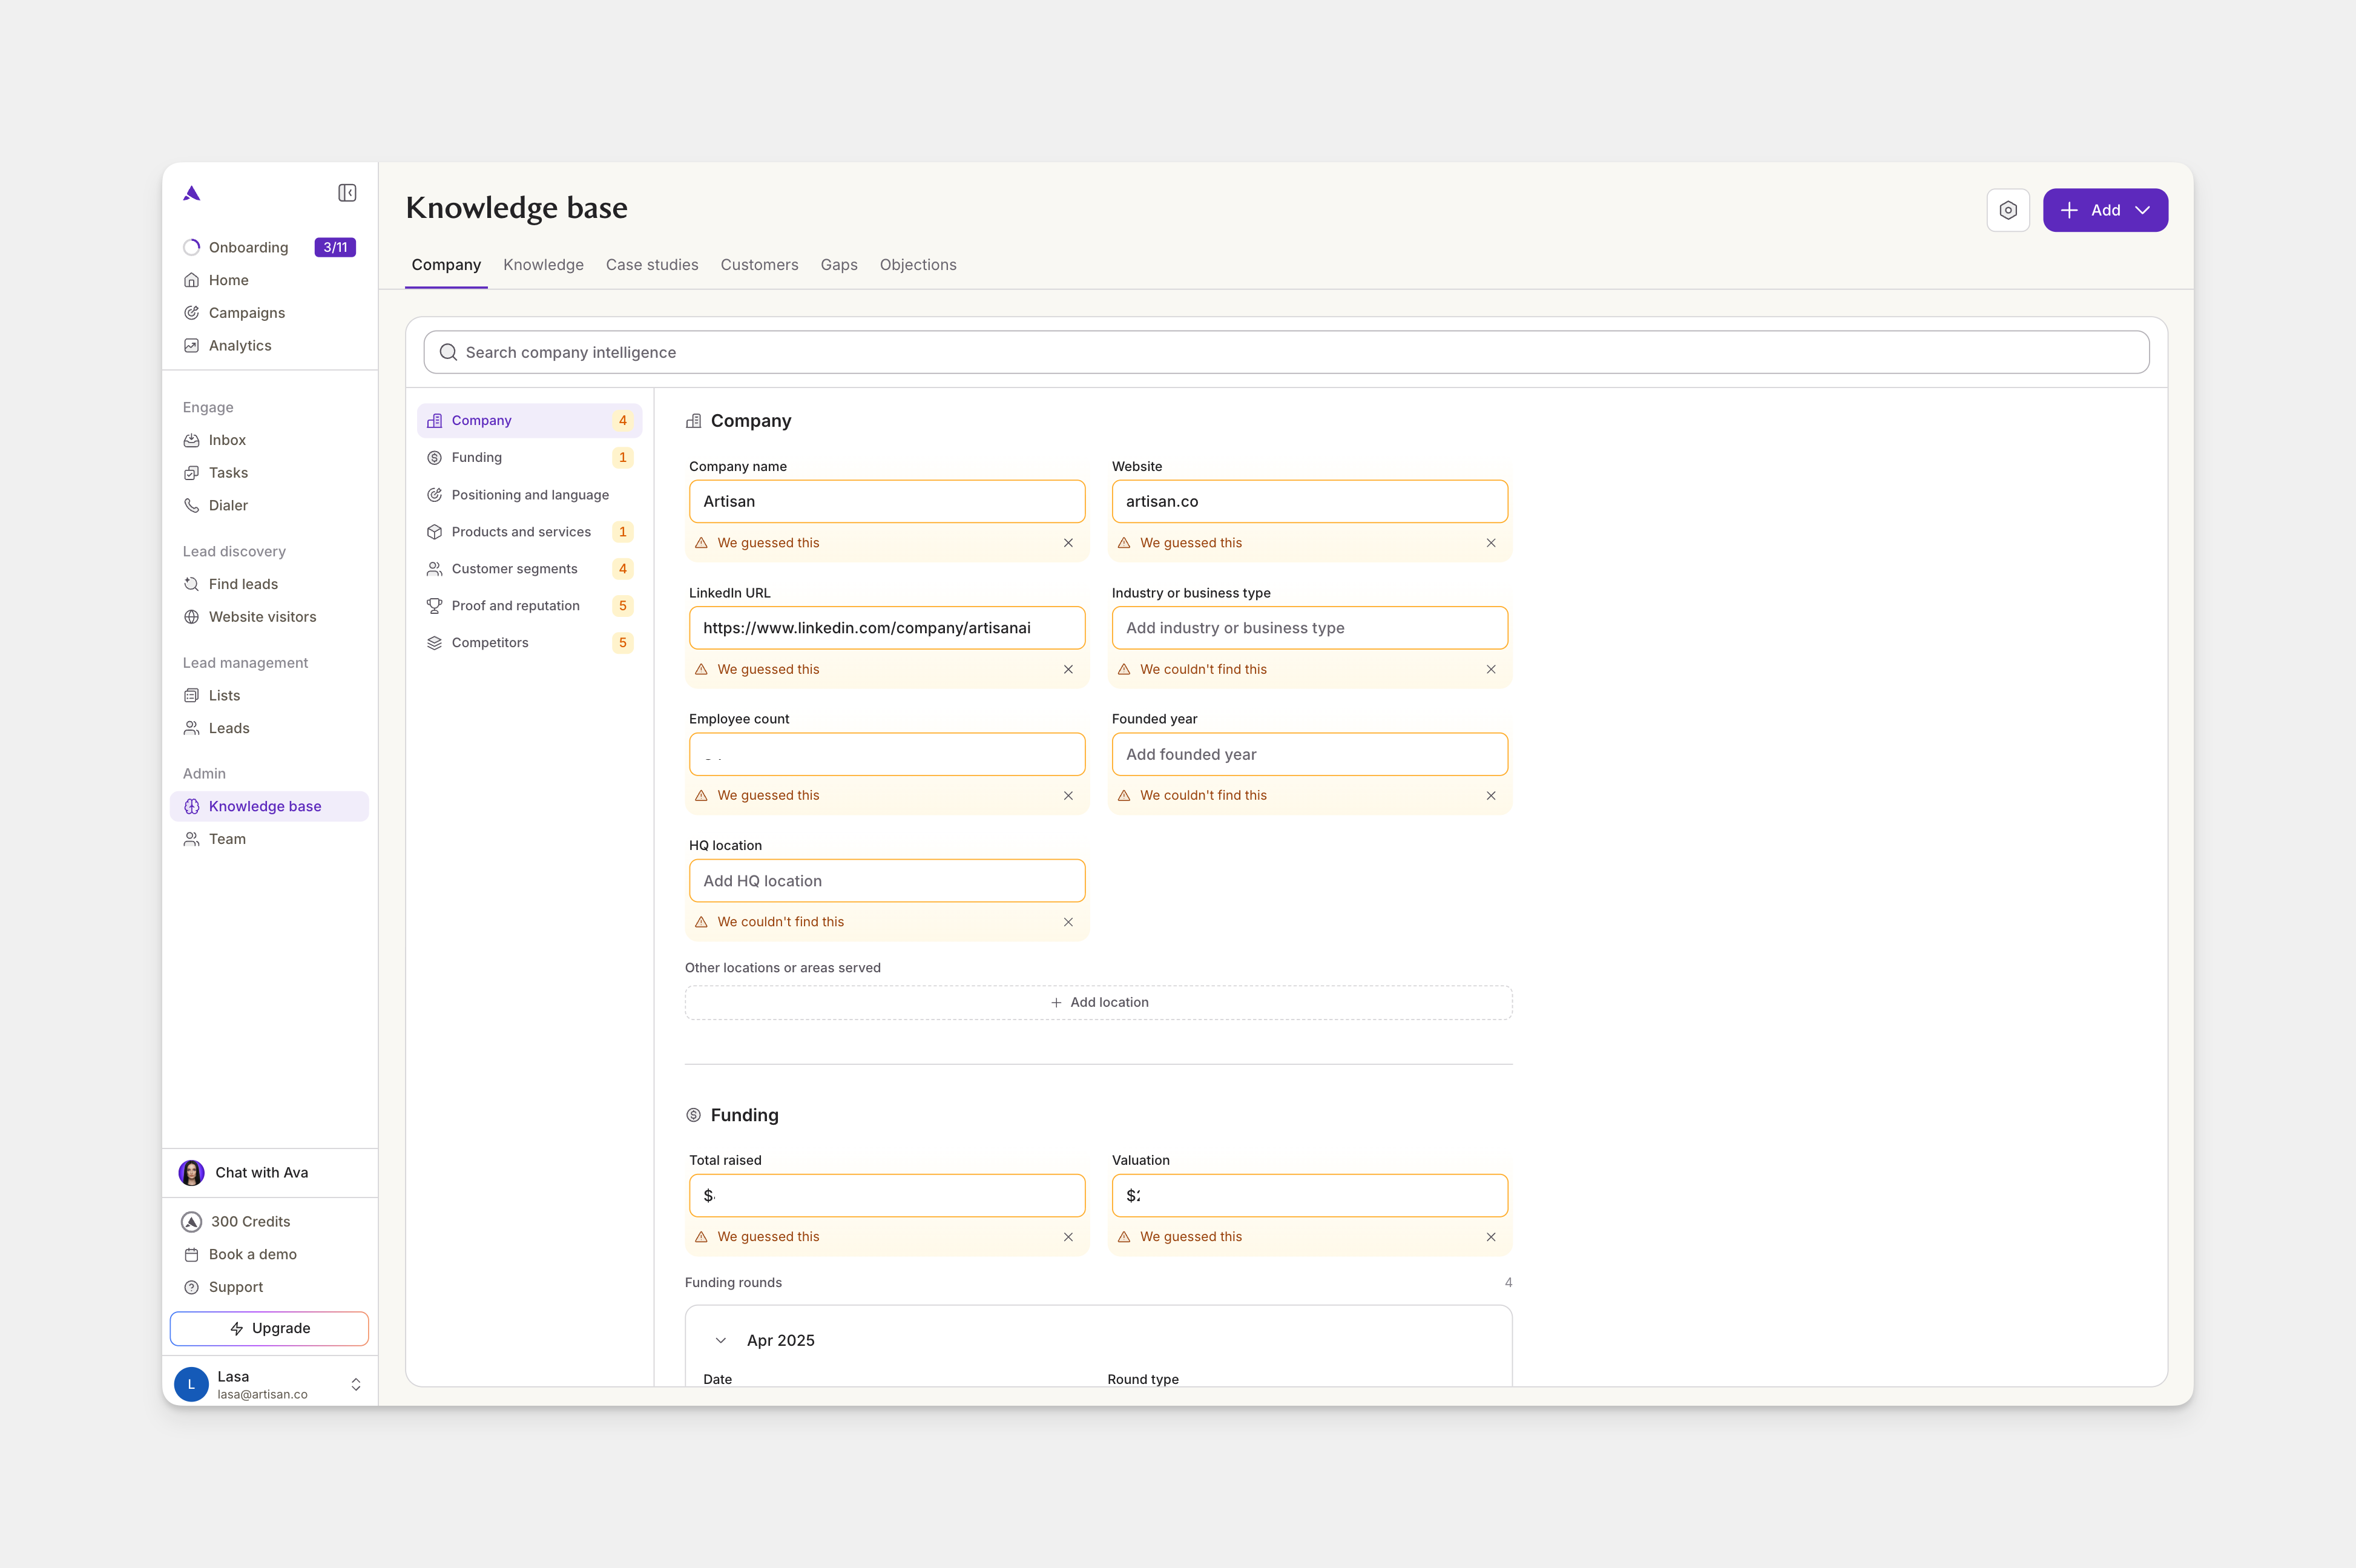The image size is (2356, 1568).
Task: Switch to the Case studies tab
Action: 652,265
